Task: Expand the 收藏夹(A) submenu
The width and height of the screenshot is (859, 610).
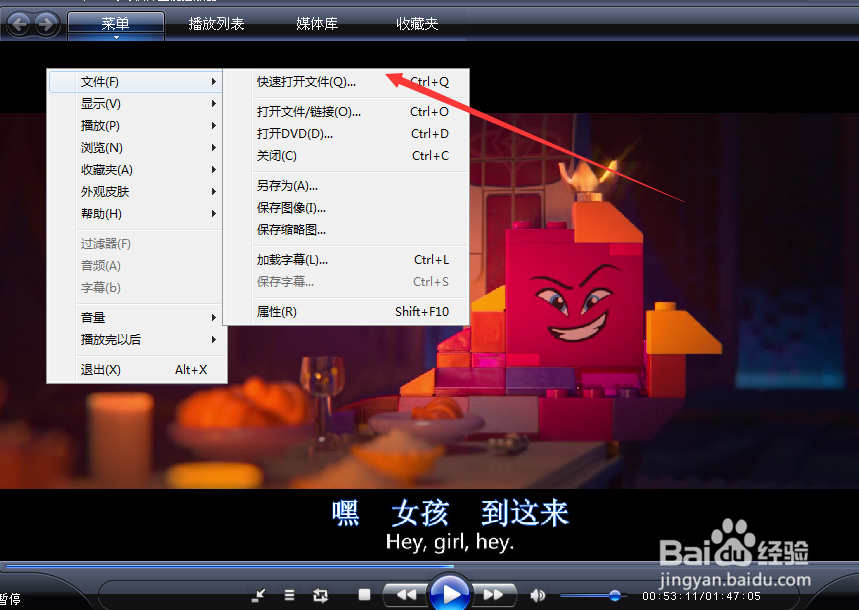Action: 135,169
